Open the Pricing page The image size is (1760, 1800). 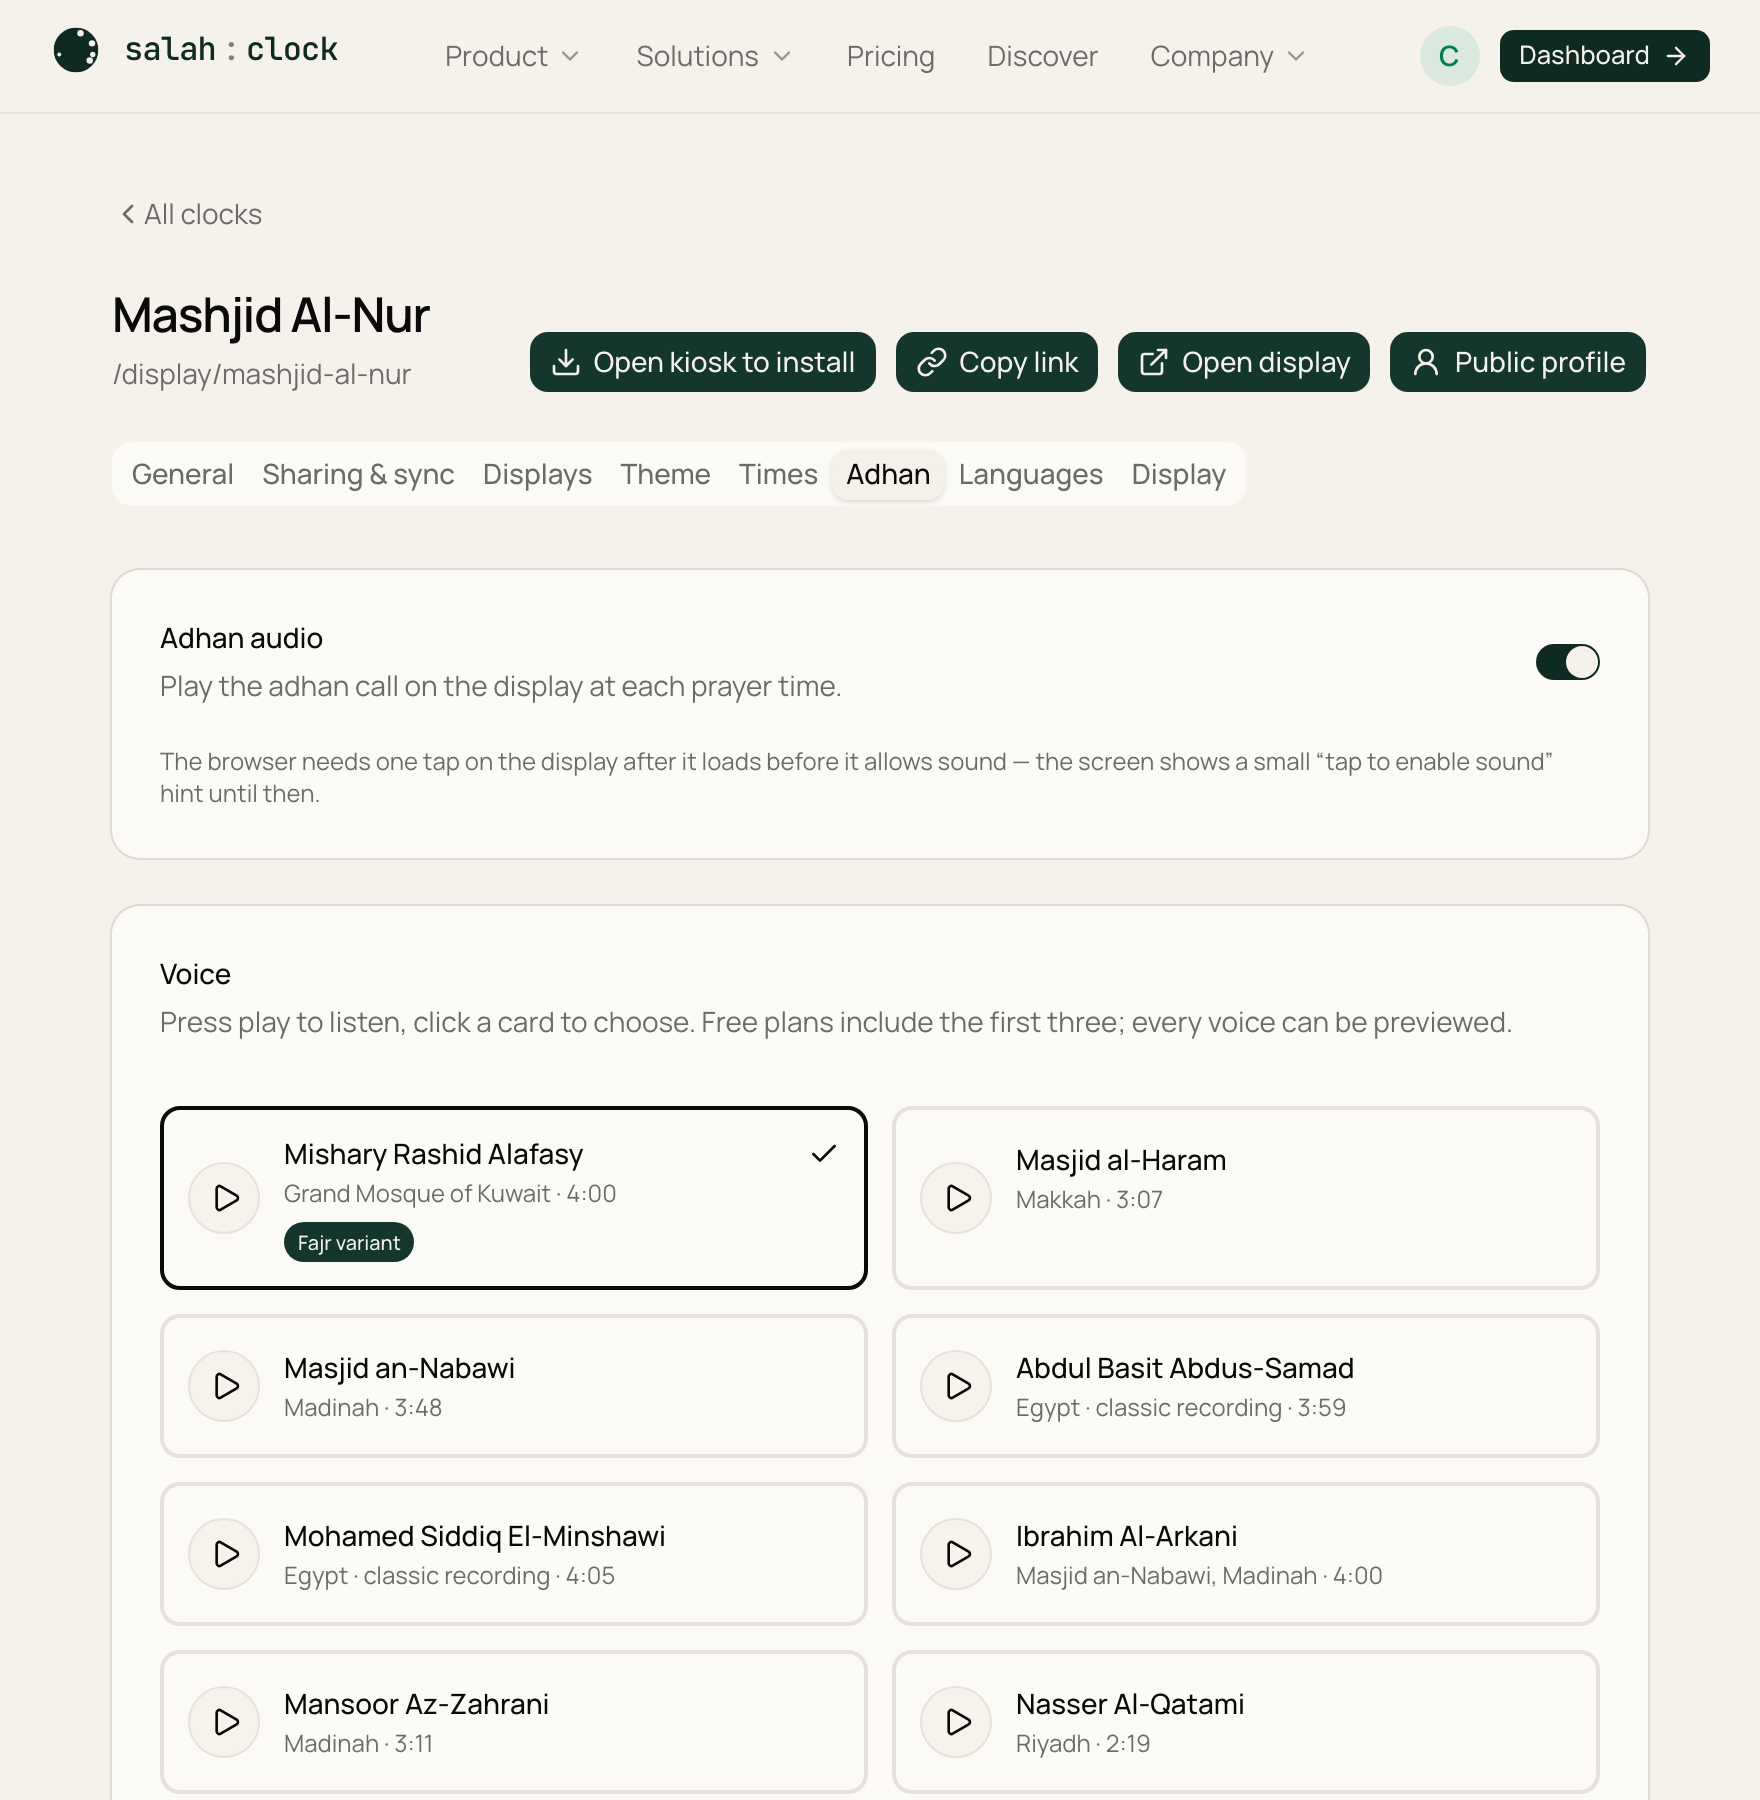[x=890, y=56]
